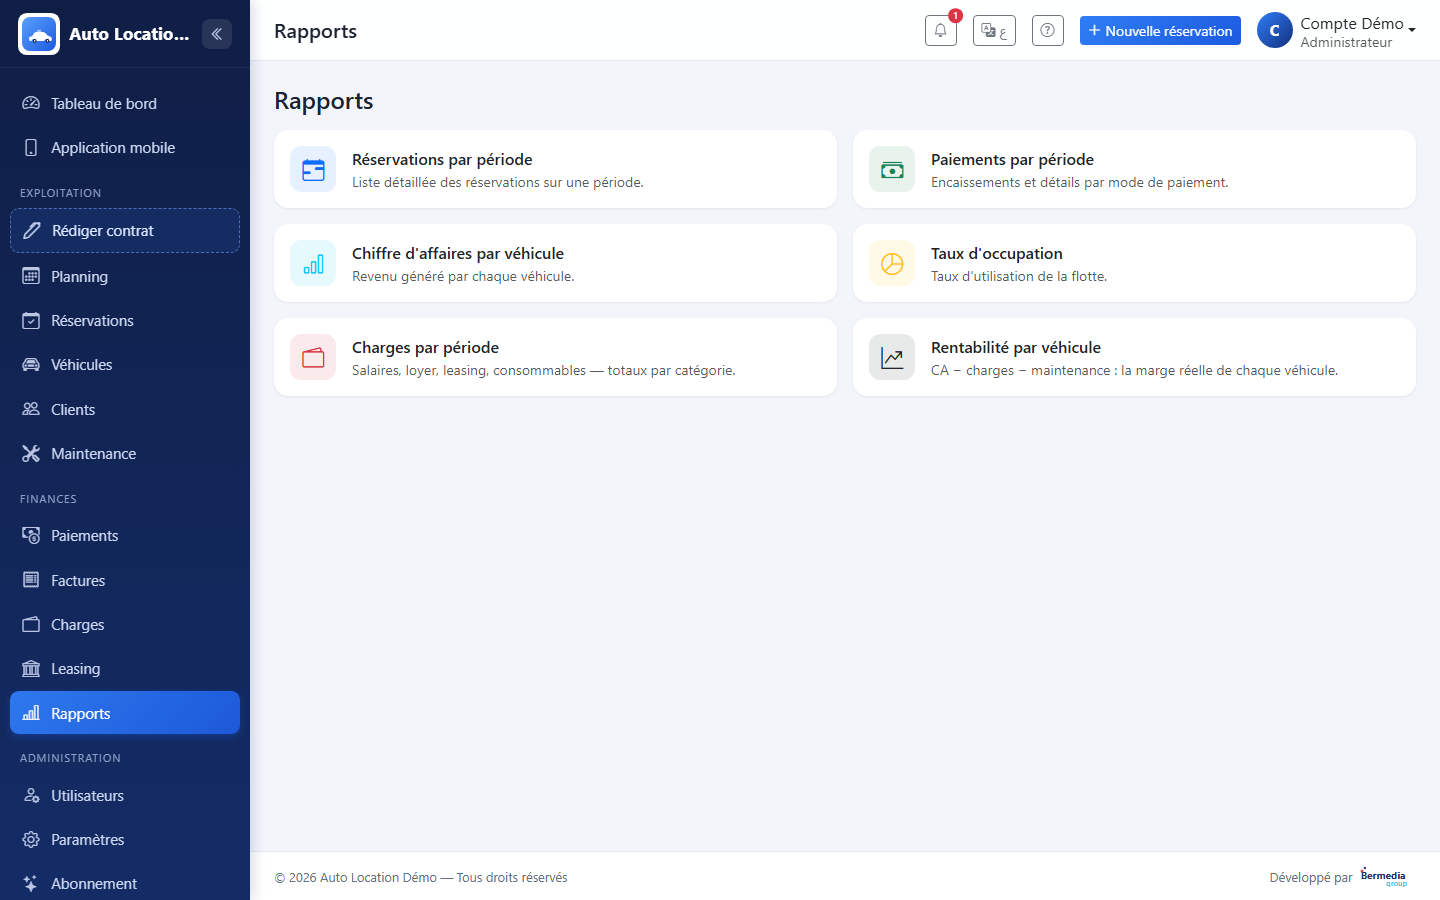Click the Abonnement sparkle icon

pos(31,883)
